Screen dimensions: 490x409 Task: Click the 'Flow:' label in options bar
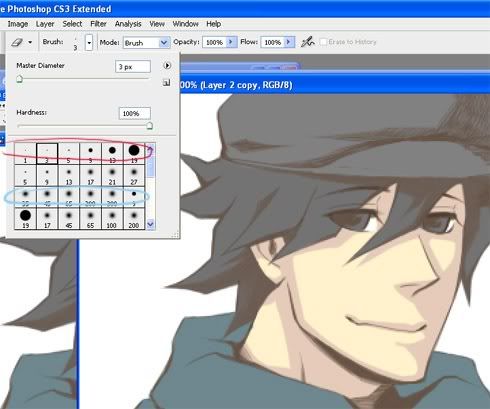[249, 42]
